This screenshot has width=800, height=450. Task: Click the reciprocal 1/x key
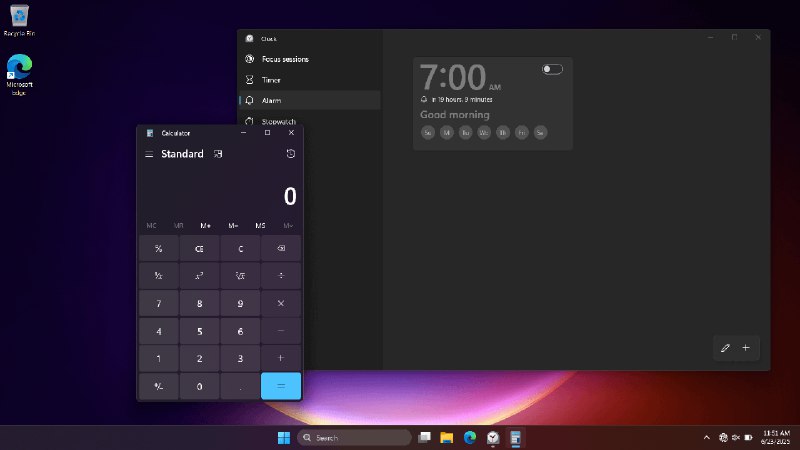click(159, 276)
